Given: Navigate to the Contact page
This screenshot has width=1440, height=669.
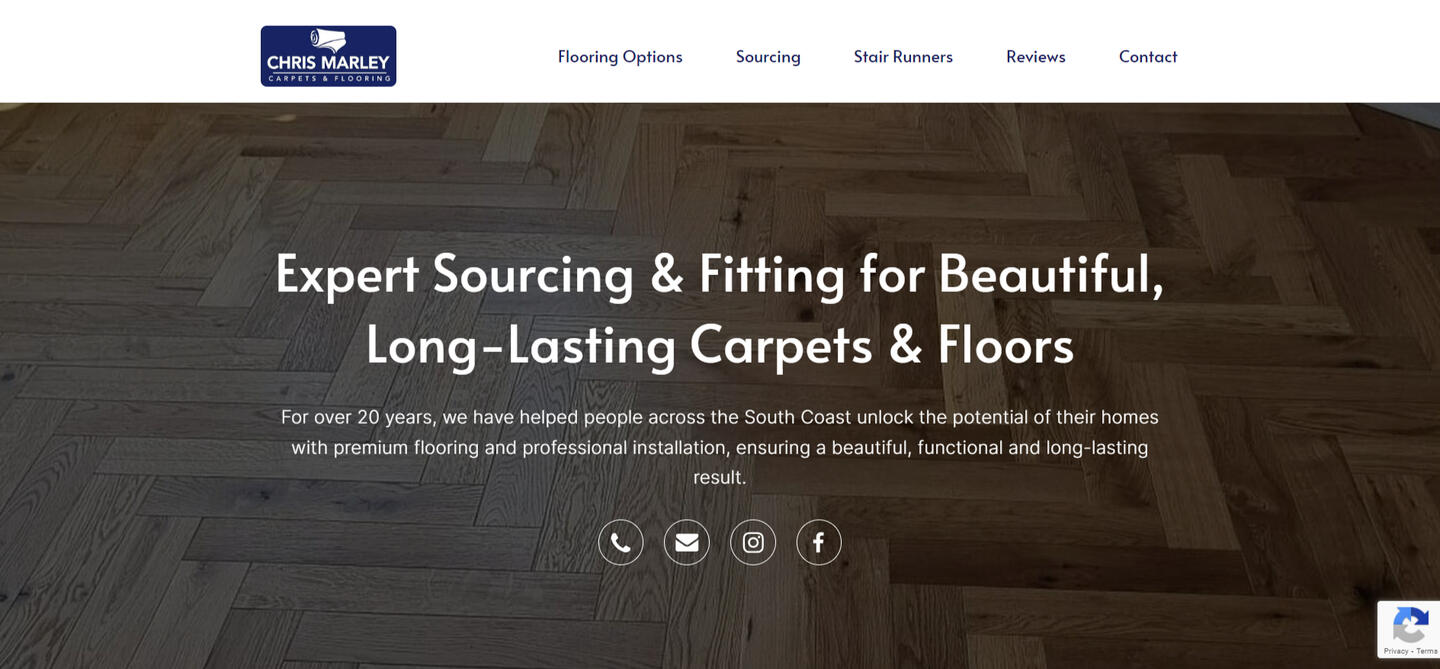Looking at the screenshot, I should (x=1148, y=57).
